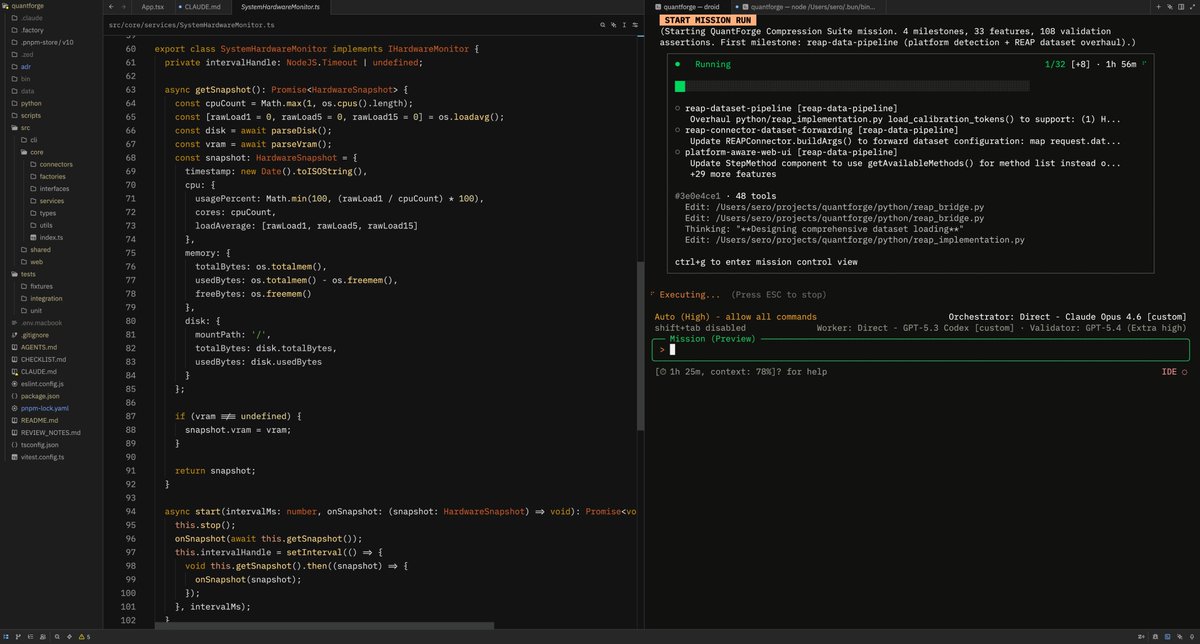Viewport: 1200px width, 644px height.
Task: Open pnpm-lock.yaml in the file tree
Action: coord(45,408)
